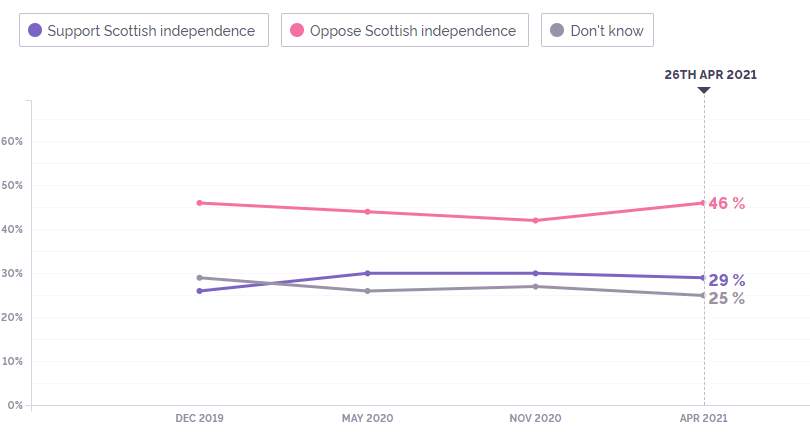The image size is (810, 441).
Task: Click the pink Oppose point at Dec 2019
Action: (x=199, y=203)
